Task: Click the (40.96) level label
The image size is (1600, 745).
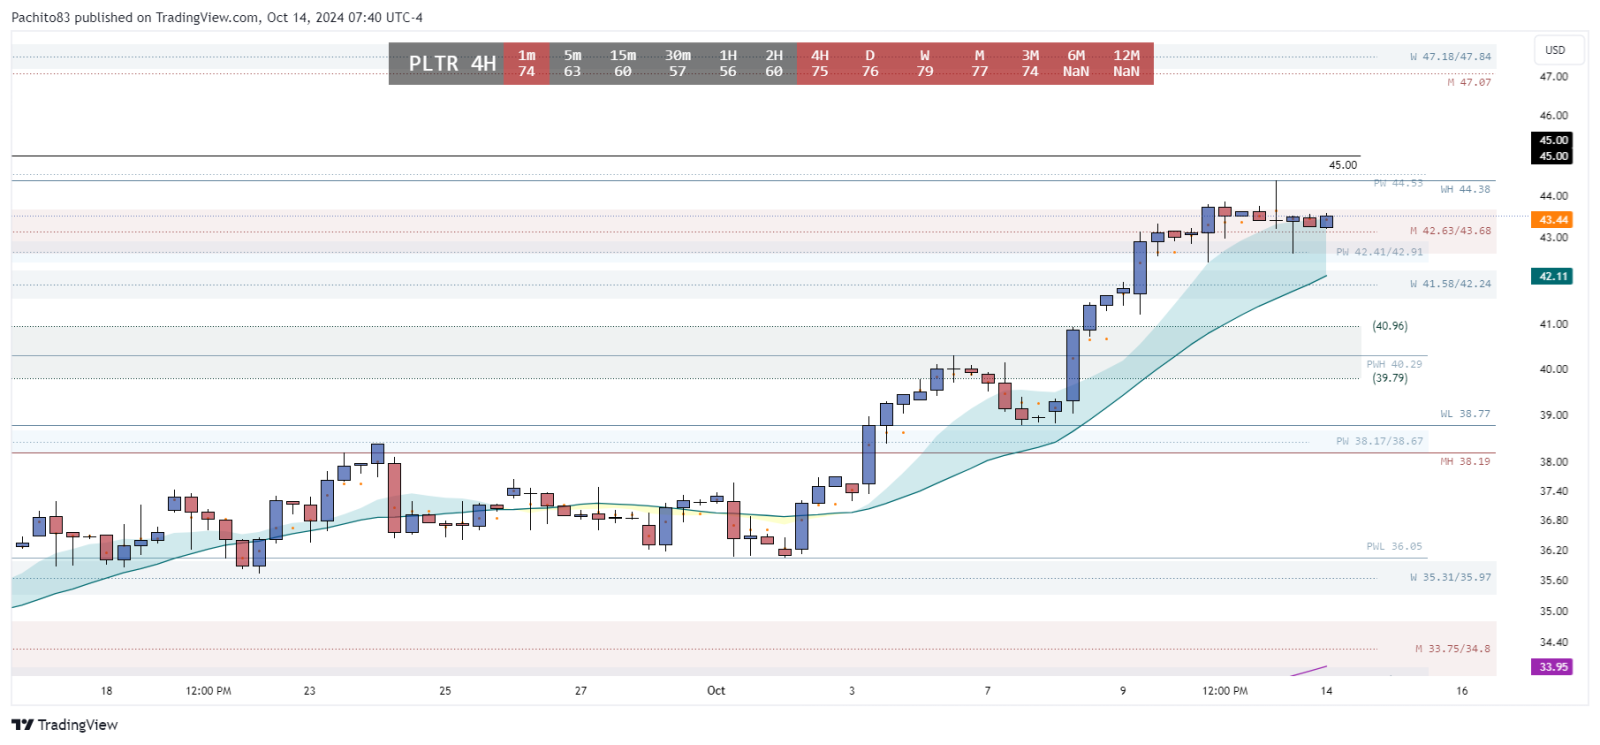Action: click(1389, 326)
